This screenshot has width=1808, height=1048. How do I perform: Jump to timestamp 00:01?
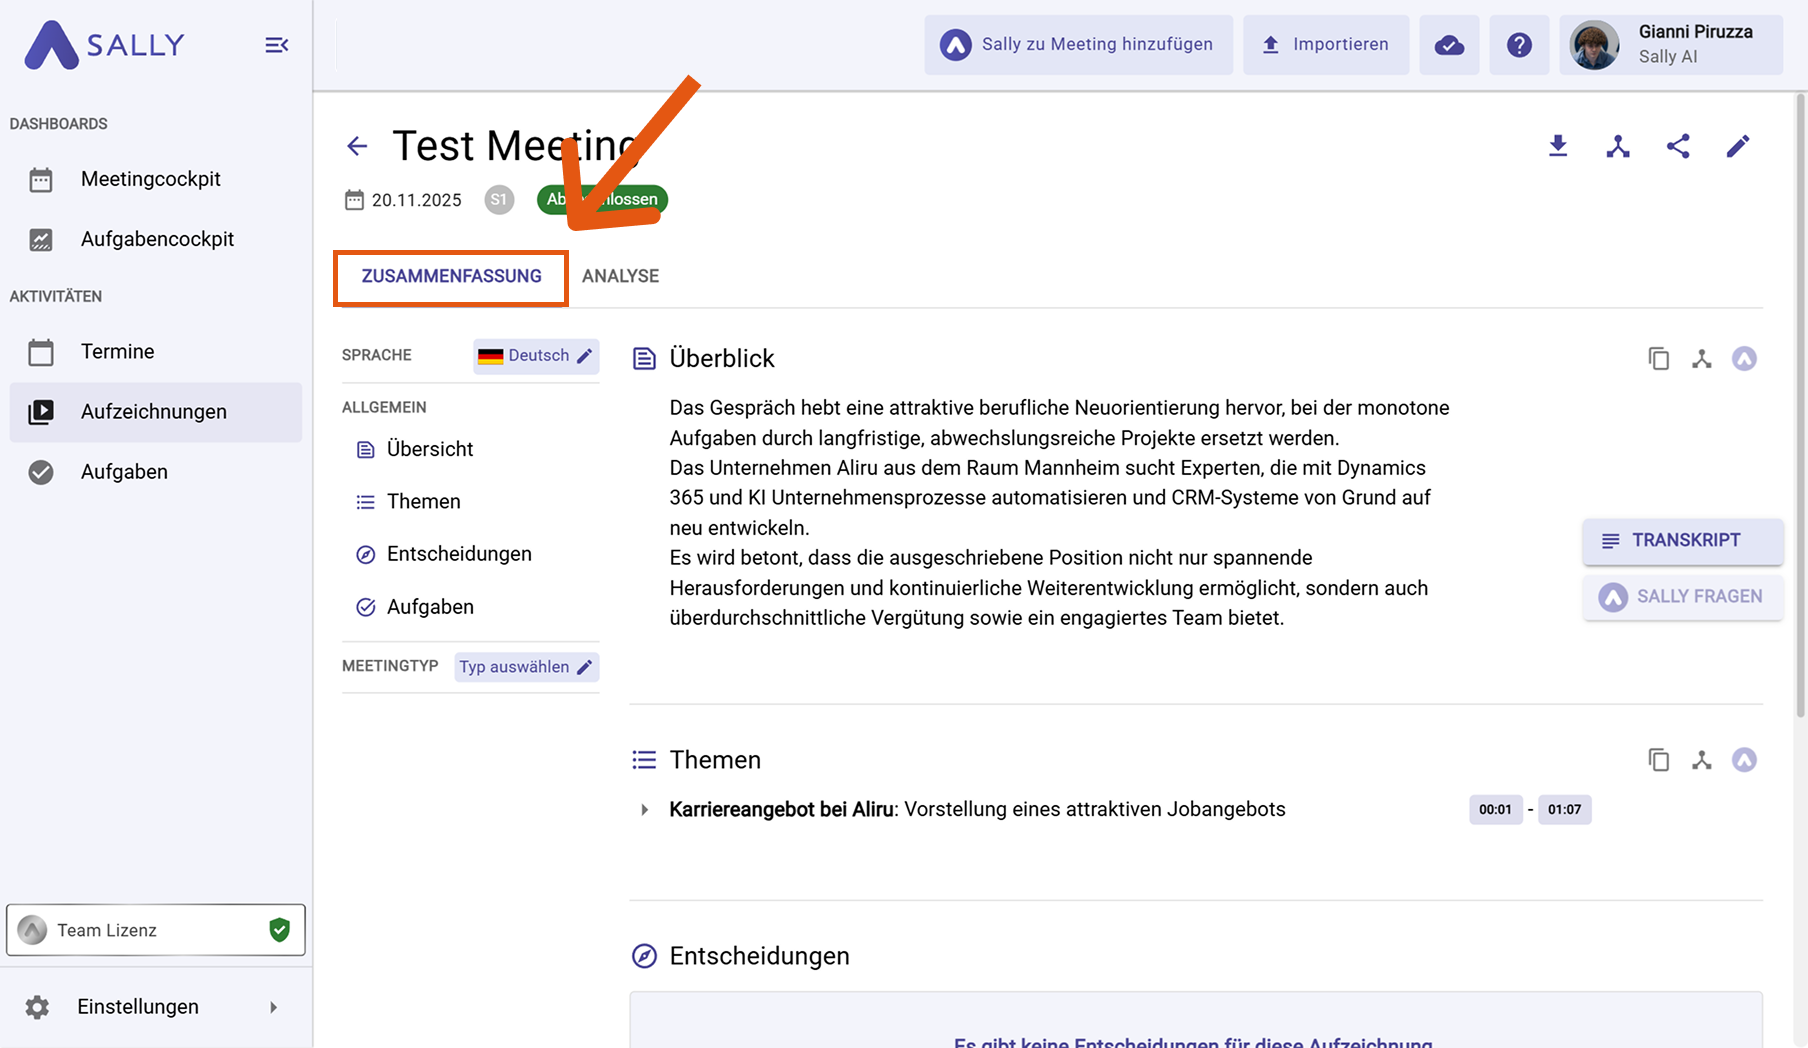[1495, 810]
